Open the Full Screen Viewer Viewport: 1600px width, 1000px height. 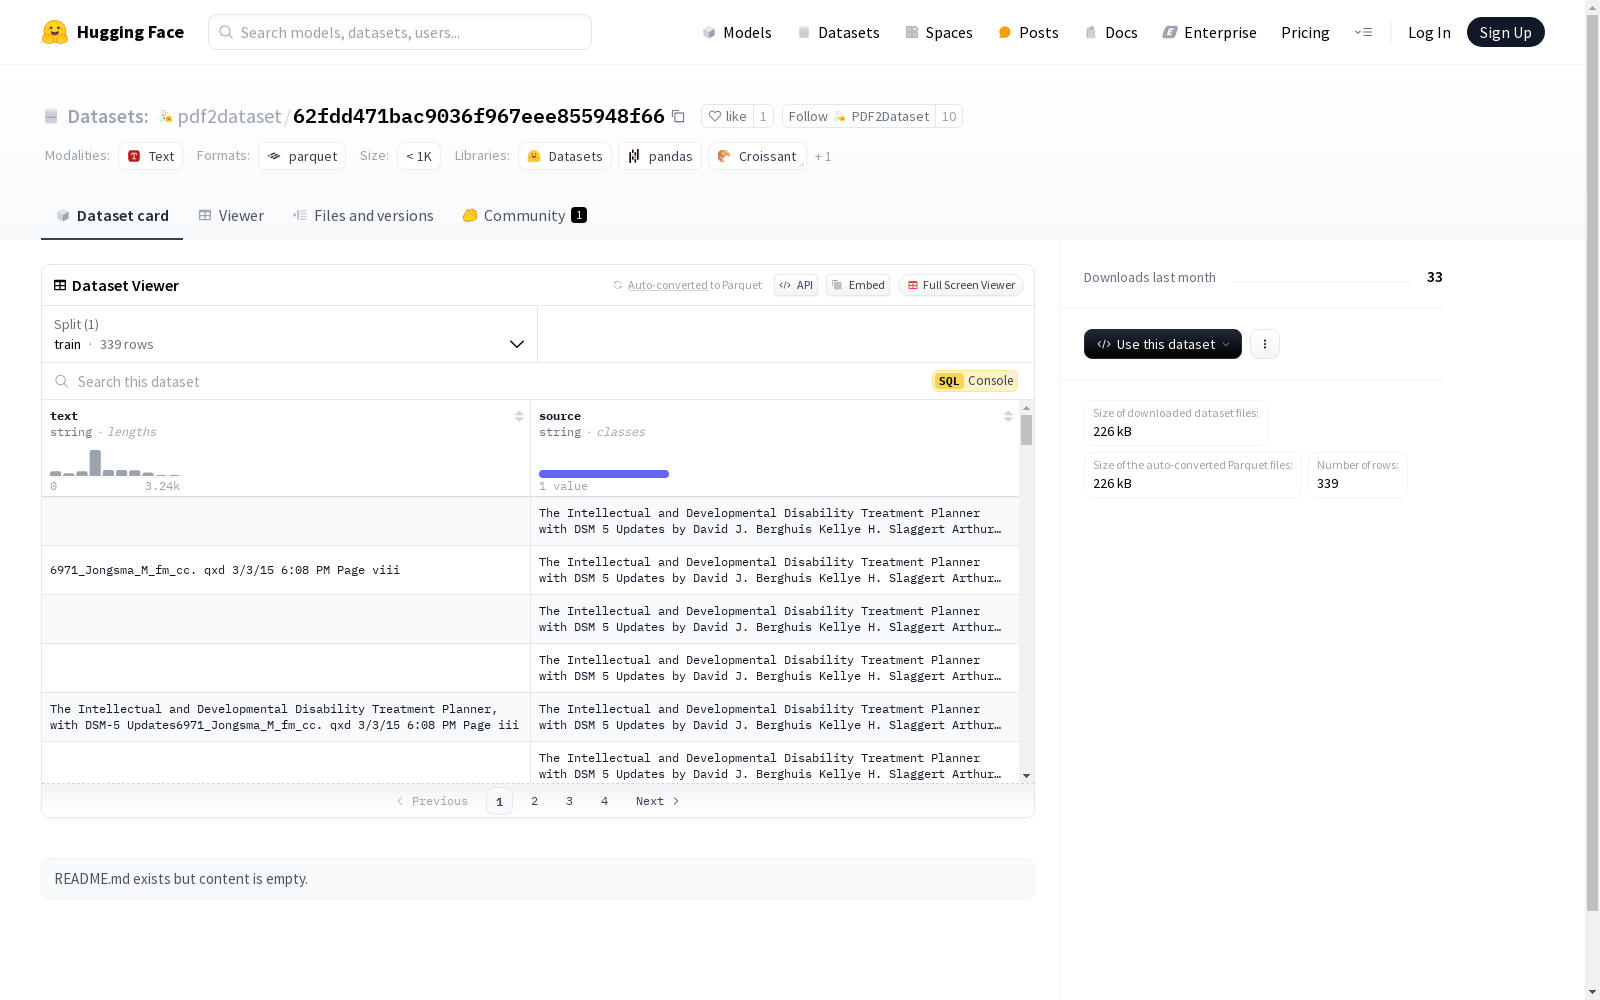click(x=961, y=285)
